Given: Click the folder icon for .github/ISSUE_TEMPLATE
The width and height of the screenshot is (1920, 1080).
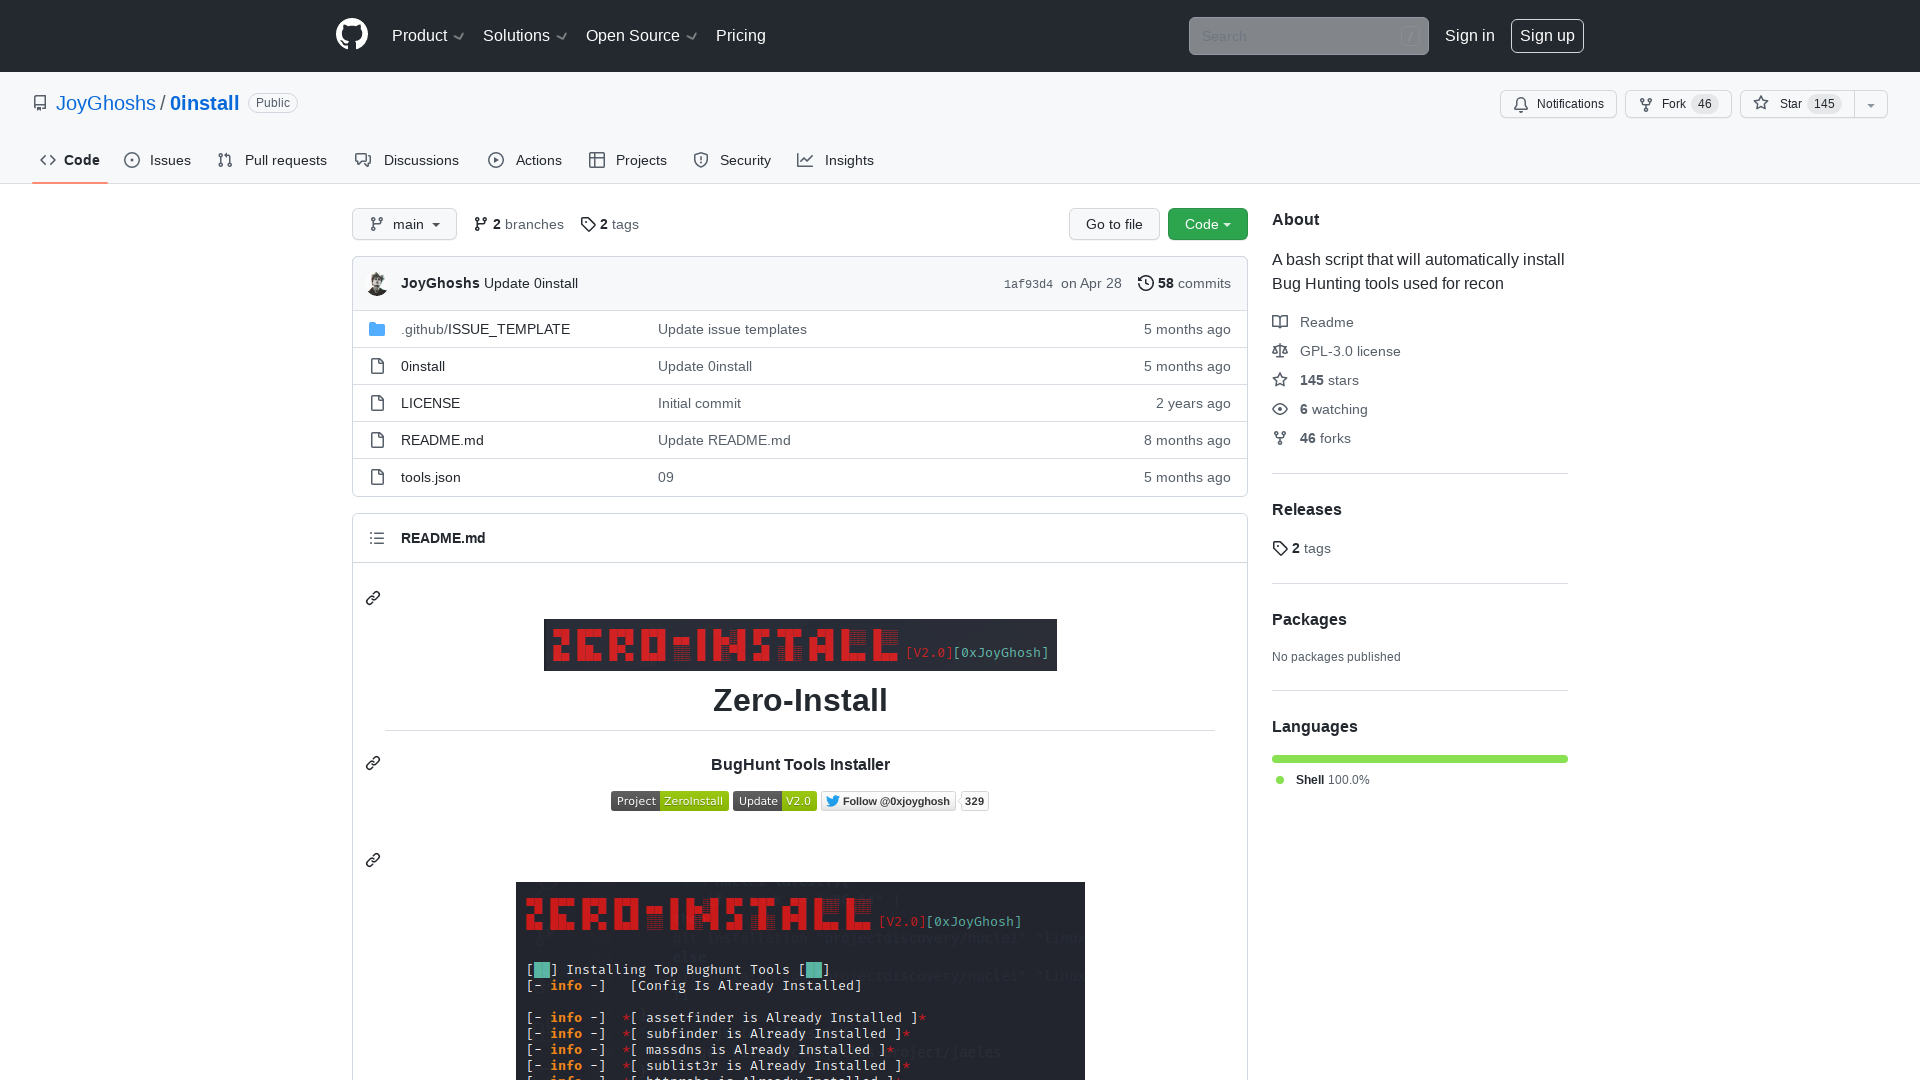Looking at the screenshot, I should 377,329.
